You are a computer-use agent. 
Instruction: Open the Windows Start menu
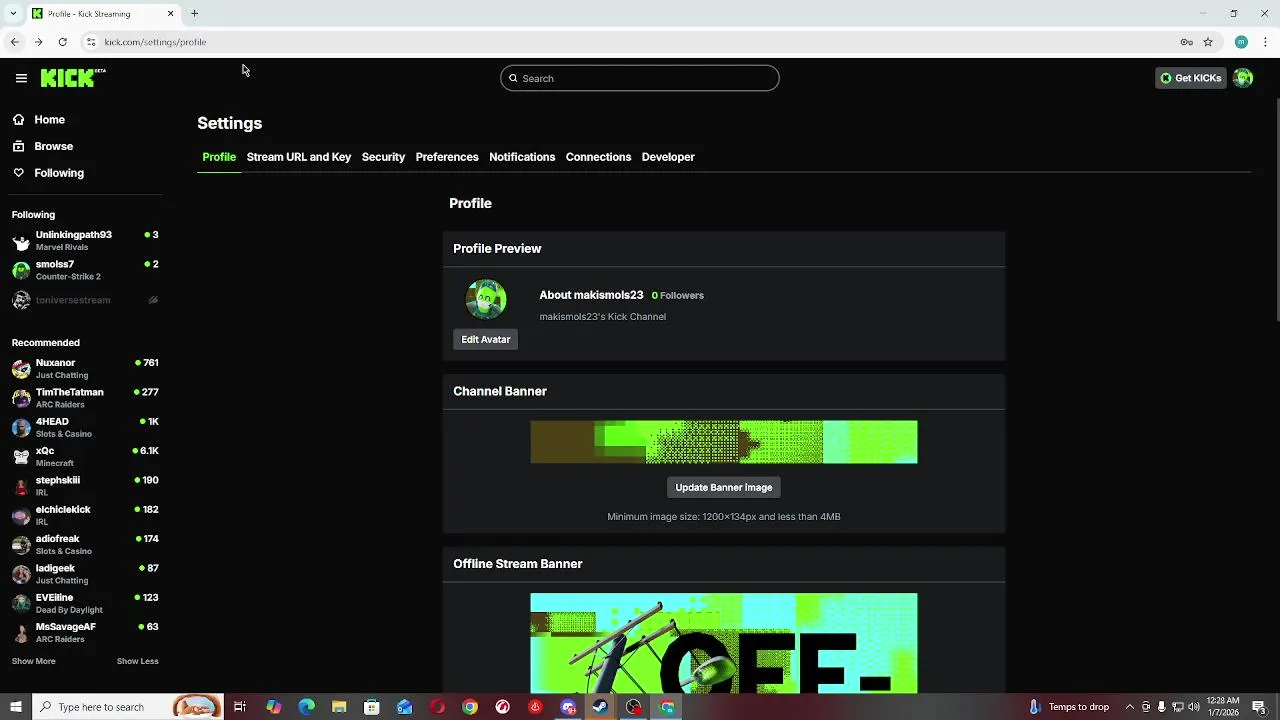click(x=15, y=707)
